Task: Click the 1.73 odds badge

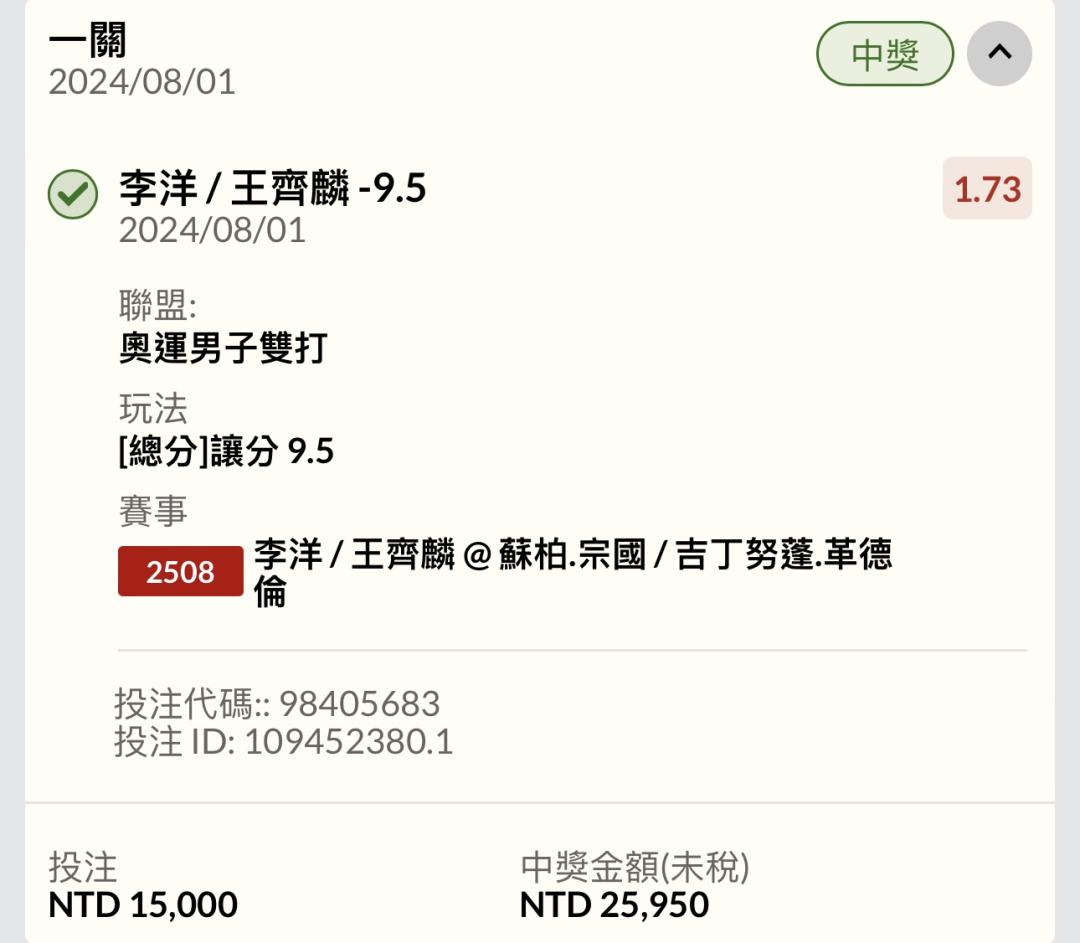Action: pos(987,188)
